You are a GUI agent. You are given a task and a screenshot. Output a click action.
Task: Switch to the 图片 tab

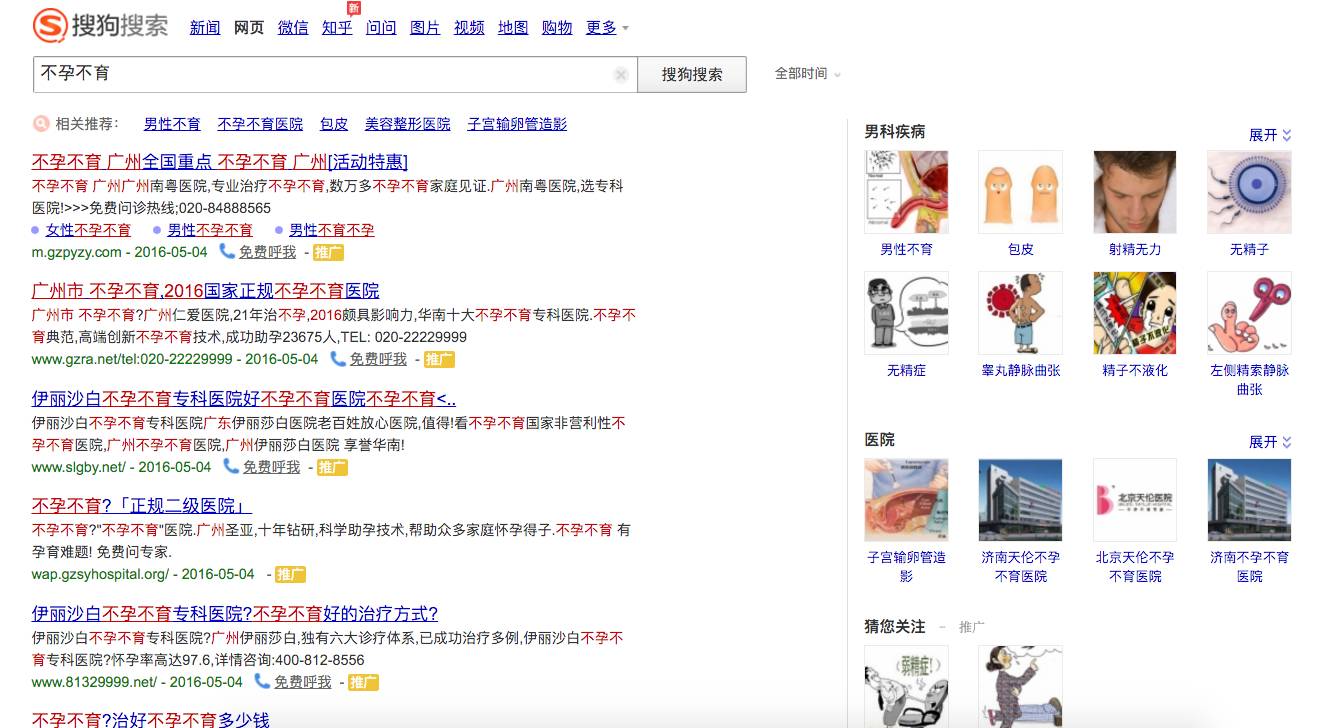coord(425,28)
